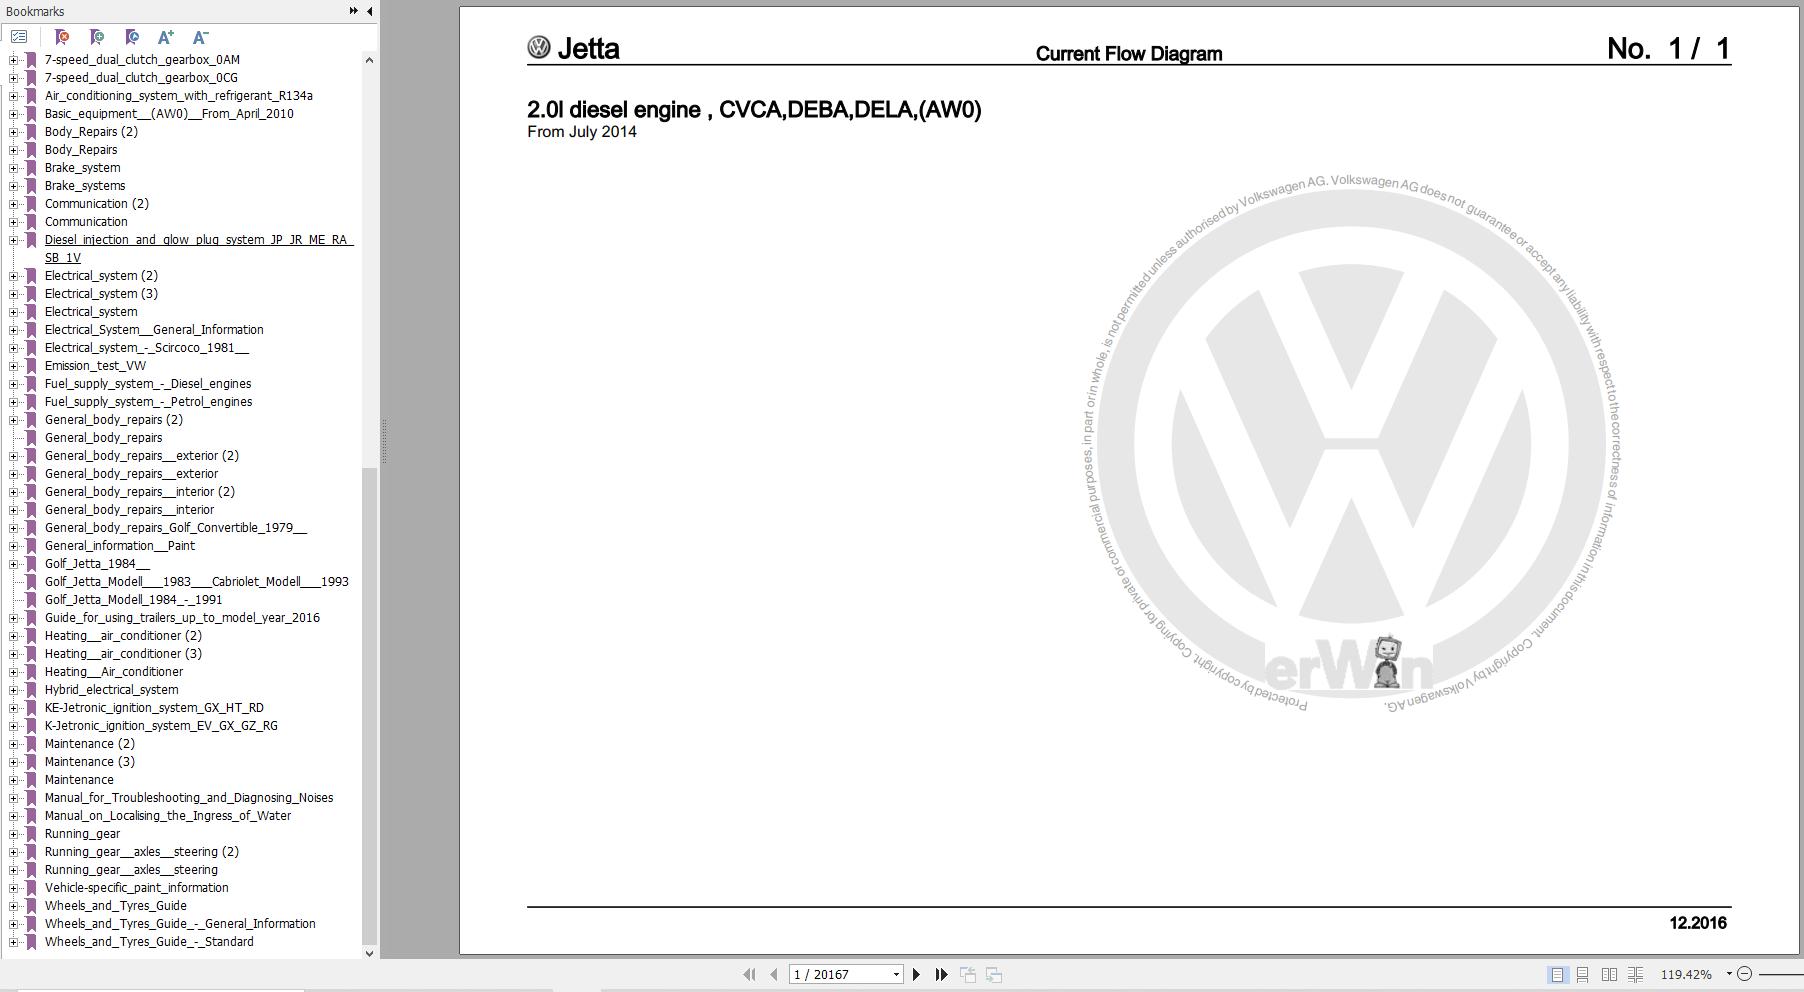Open General_body_repairs_Golf_Convertible_1979 bookmark
1804x992 pixels.
pos(176,528)
